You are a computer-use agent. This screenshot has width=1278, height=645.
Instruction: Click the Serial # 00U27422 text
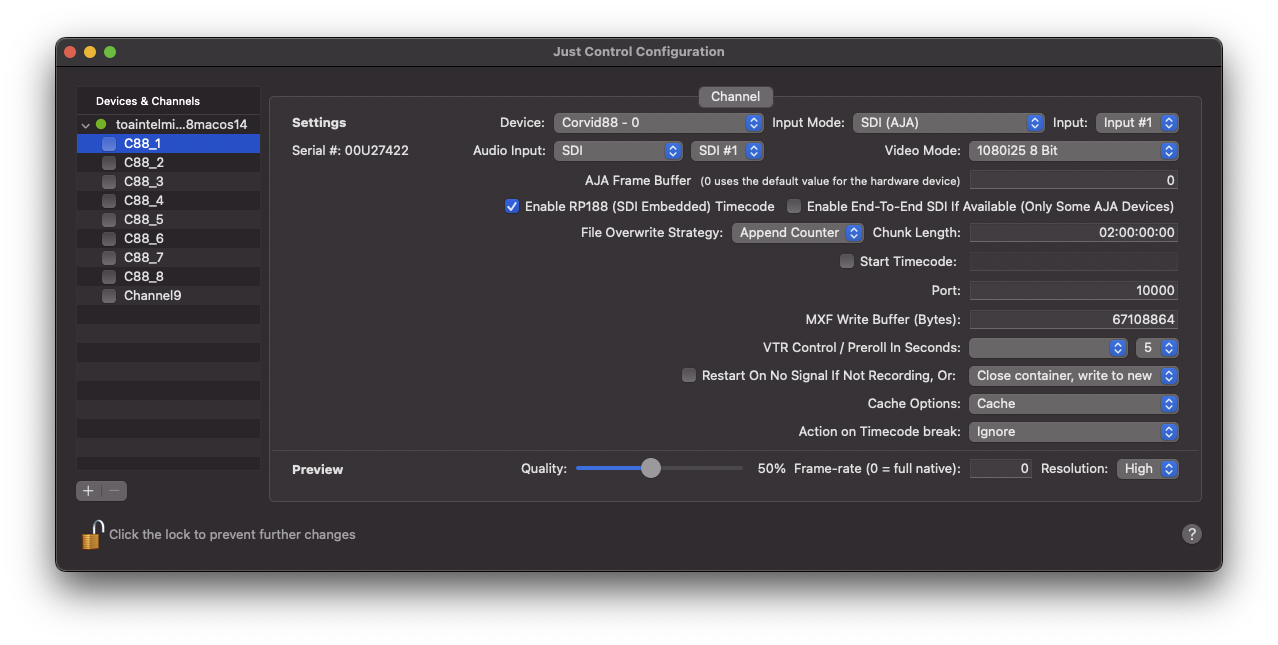(x=350, y=151)
